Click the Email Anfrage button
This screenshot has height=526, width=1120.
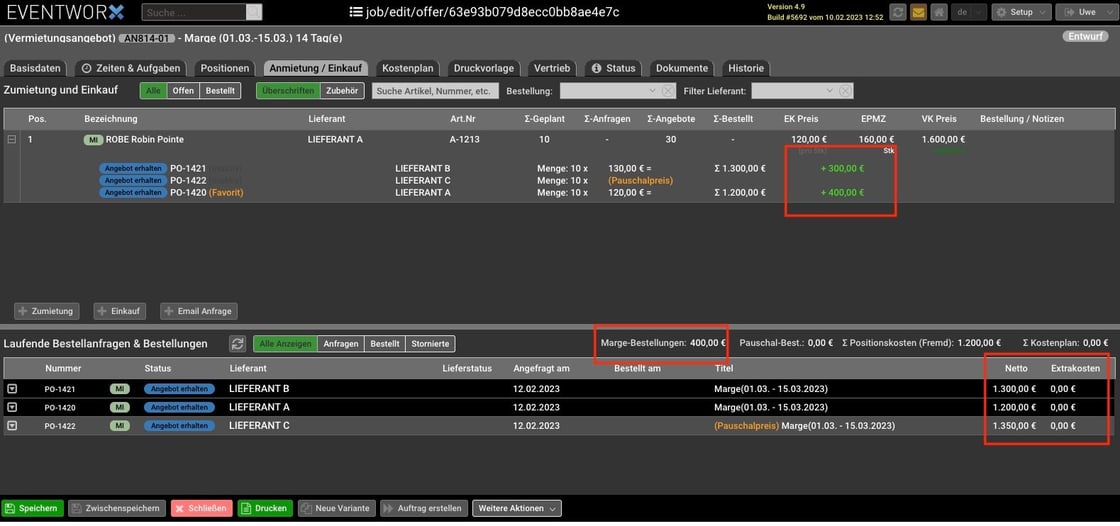pyautogui.click(x=198, y=311)
